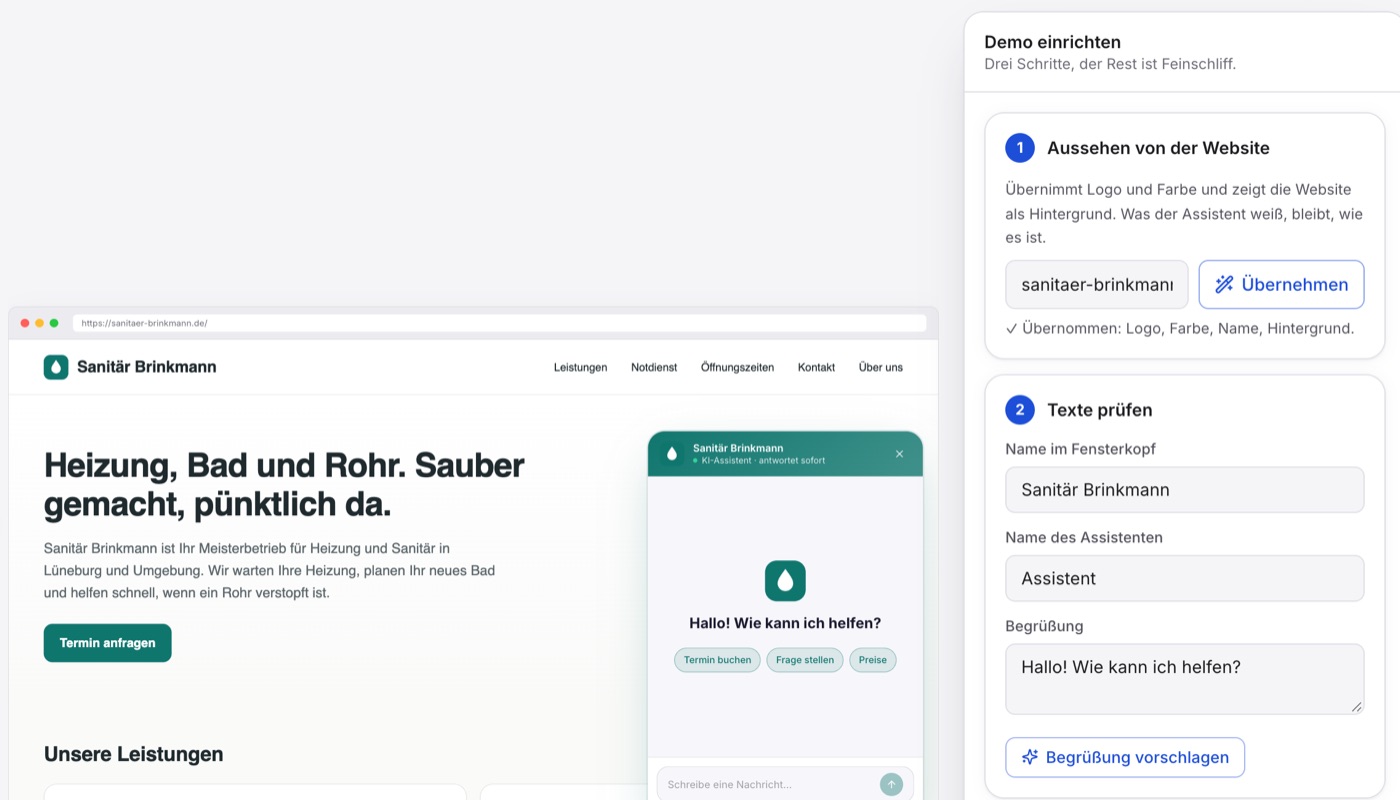Click the Übernehmen button
Image resolution: width=1400 pixels, height=800 pixels.
1281,285
